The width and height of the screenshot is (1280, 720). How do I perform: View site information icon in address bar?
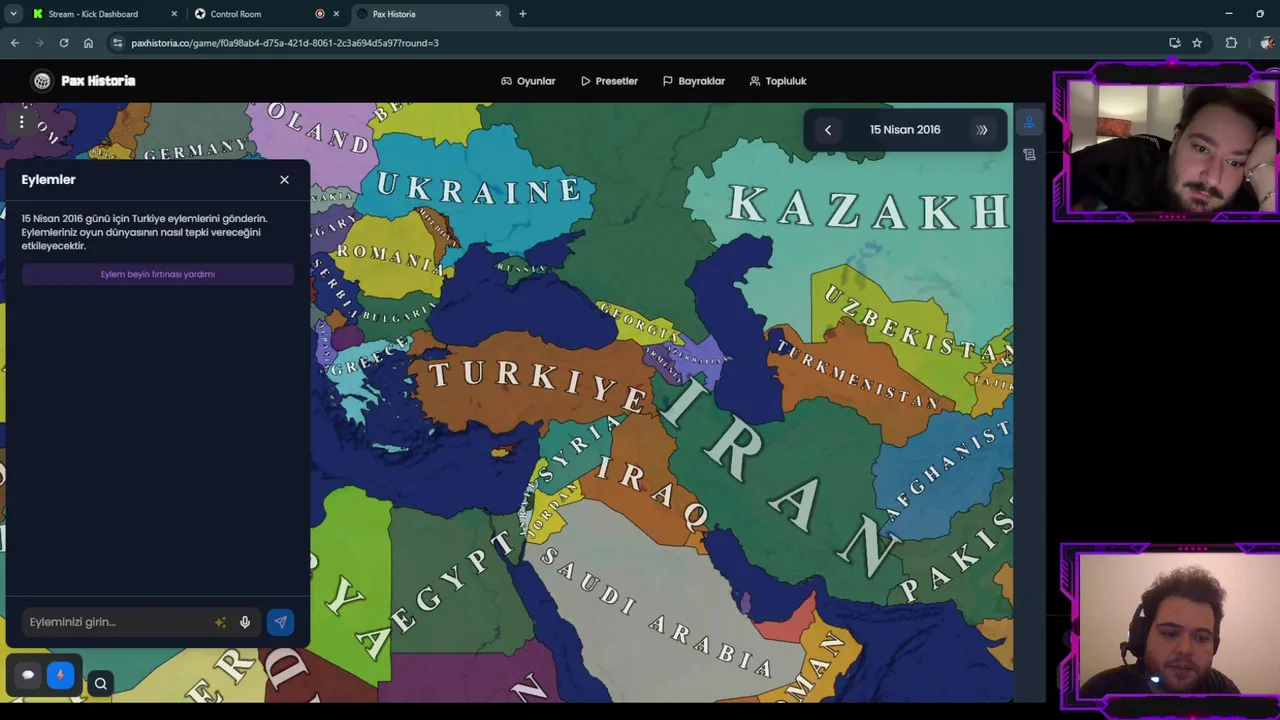point(118,43)
